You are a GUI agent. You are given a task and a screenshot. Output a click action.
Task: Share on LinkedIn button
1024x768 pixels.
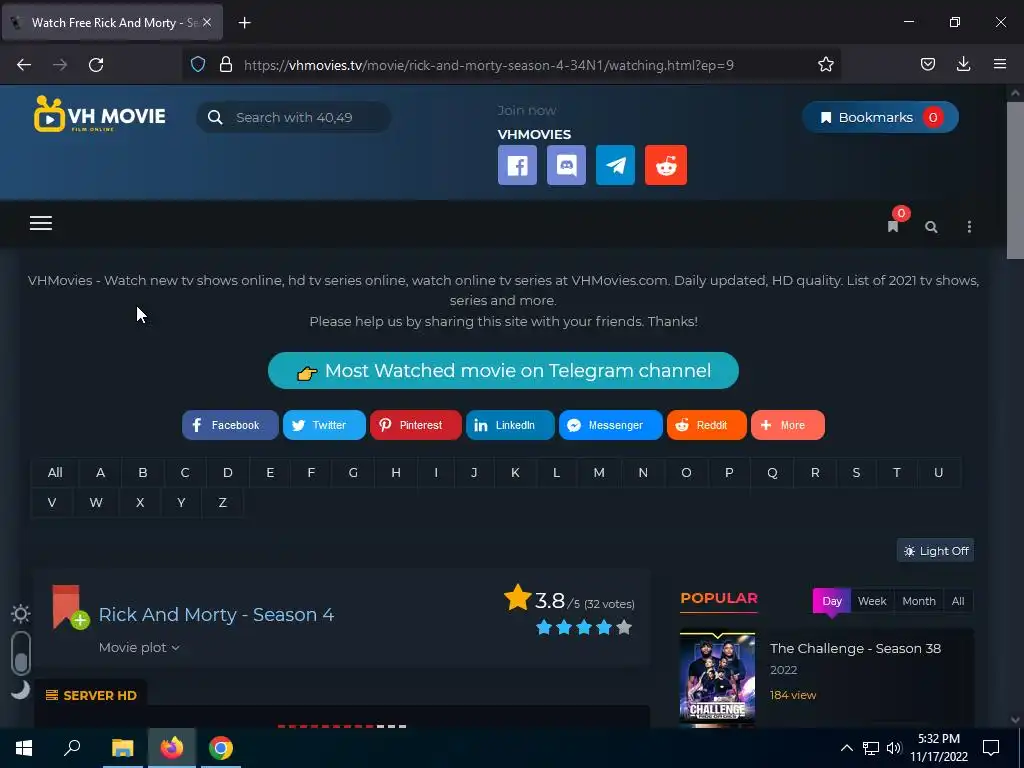[x=510, y=425]
